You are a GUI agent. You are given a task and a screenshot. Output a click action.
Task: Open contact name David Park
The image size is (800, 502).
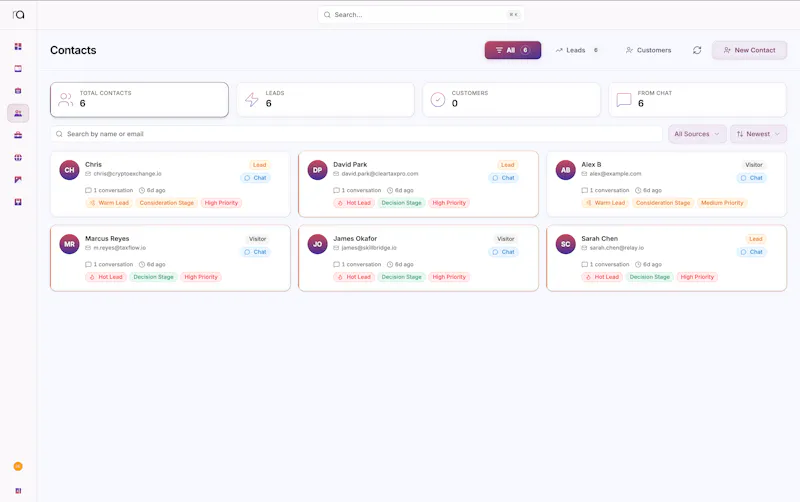(x=350, y=164)
